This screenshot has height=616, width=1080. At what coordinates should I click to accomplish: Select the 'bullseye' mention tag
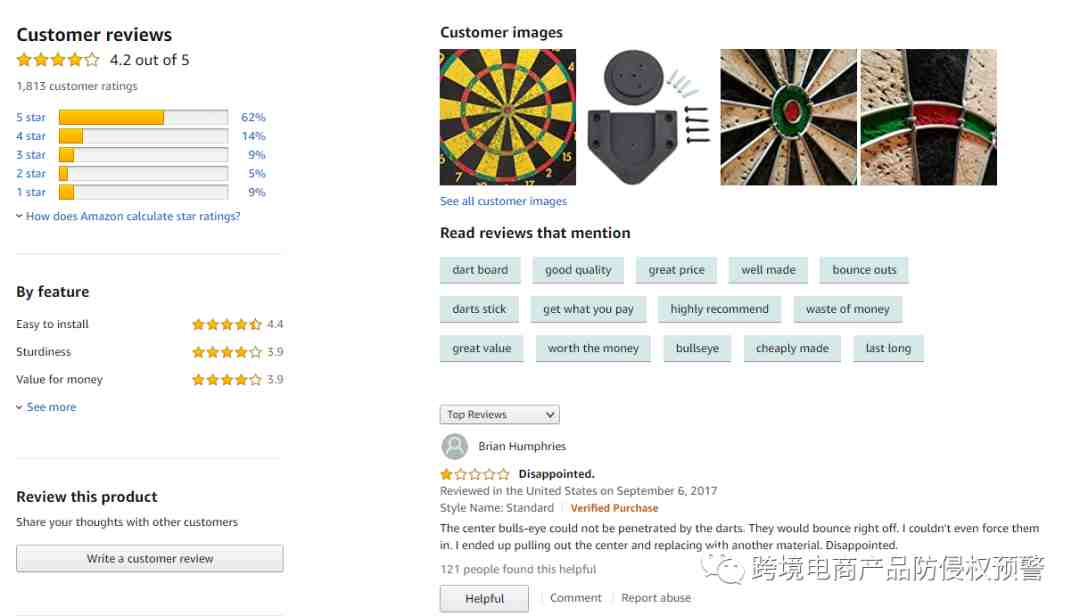(x=697, y=349)
